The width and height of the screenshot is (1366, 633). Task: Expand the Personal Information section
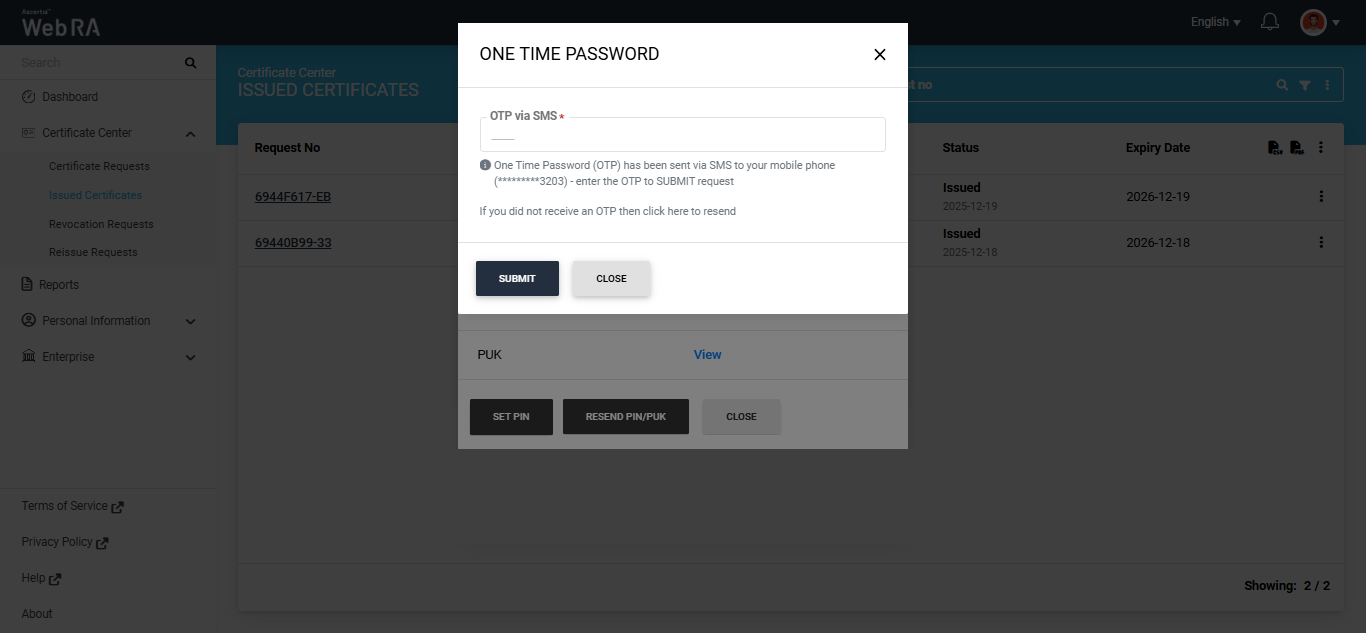tap(191, 322)
